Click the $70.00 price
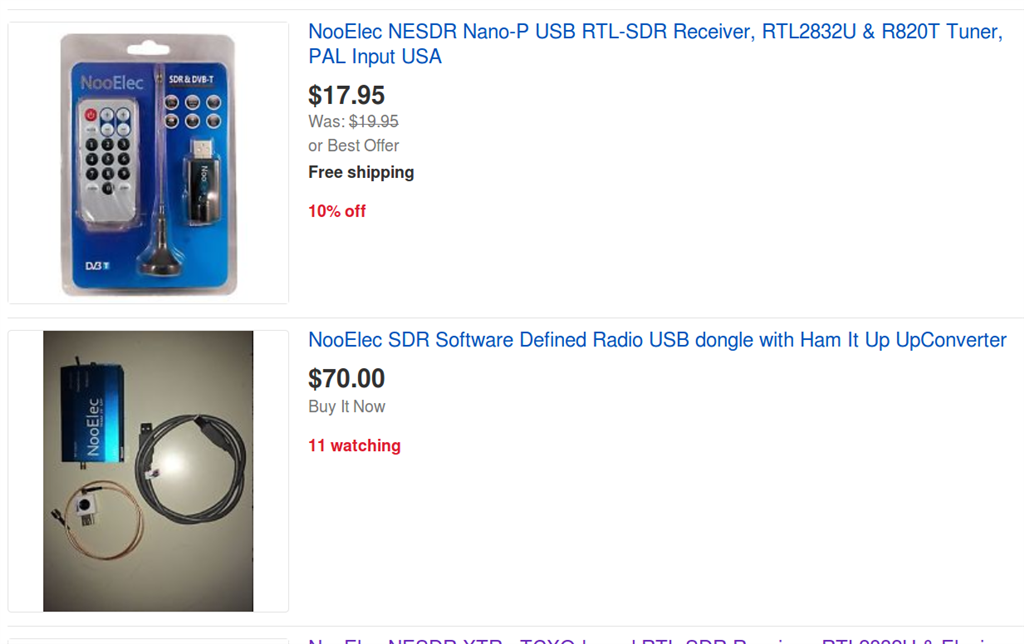 point(346,378)
